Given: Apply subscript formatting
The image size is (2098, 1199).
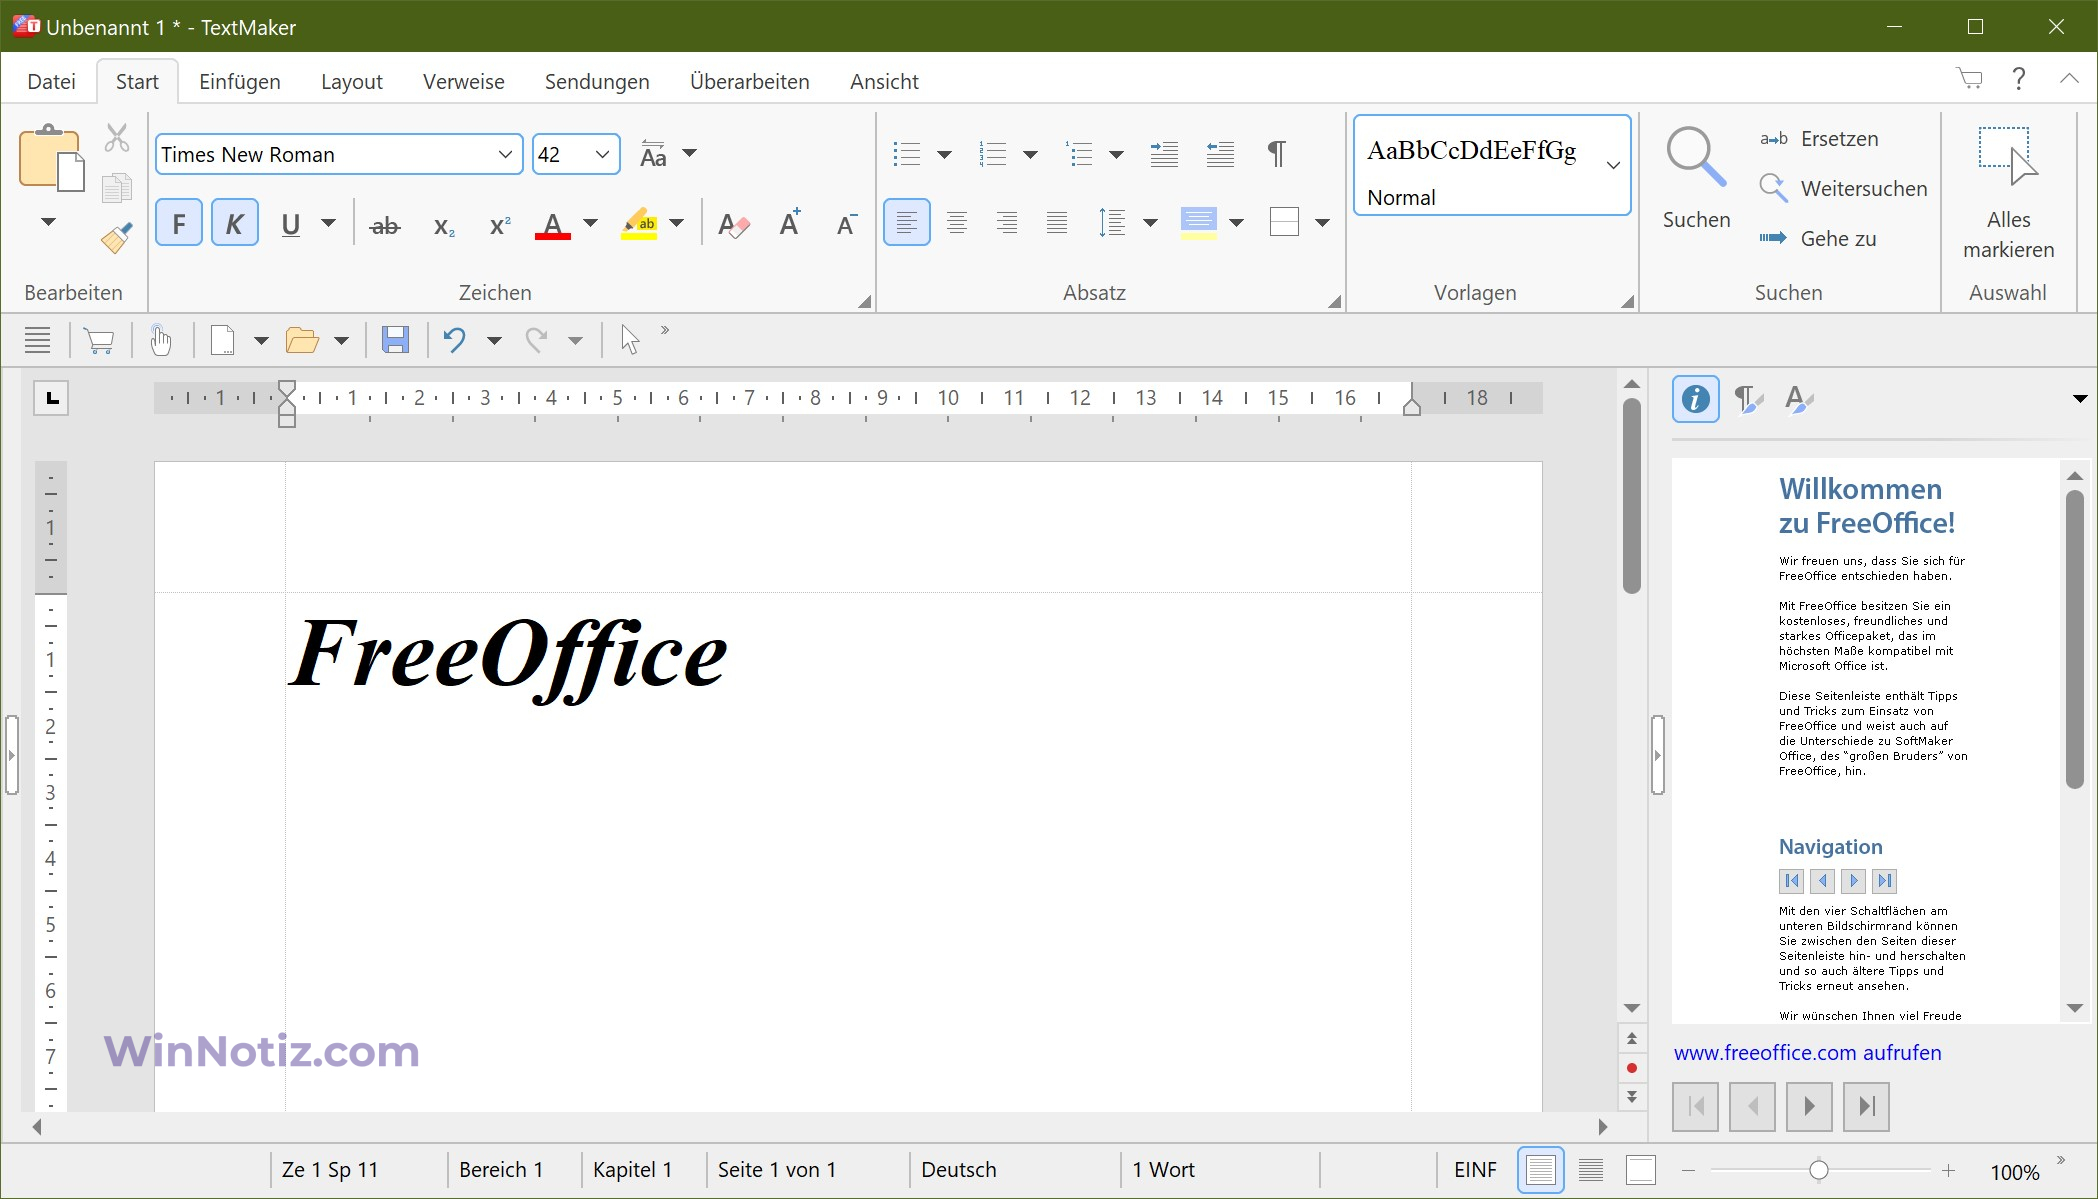Looking at the screenshot, I should coord(444,226).
